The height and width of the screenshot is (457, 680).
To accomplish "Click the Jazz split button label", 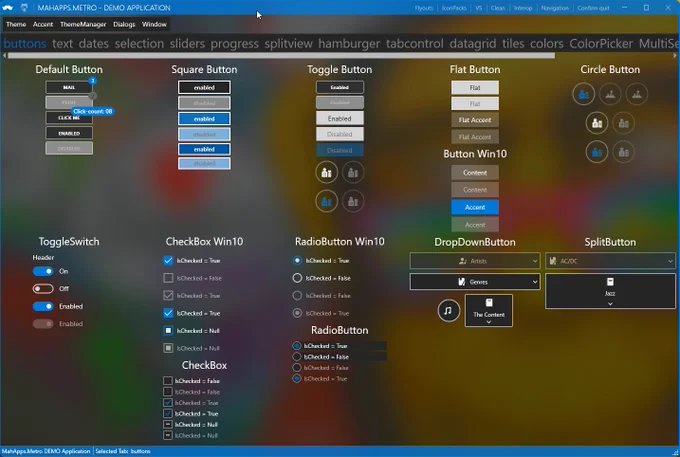I will tap(610, 294).
